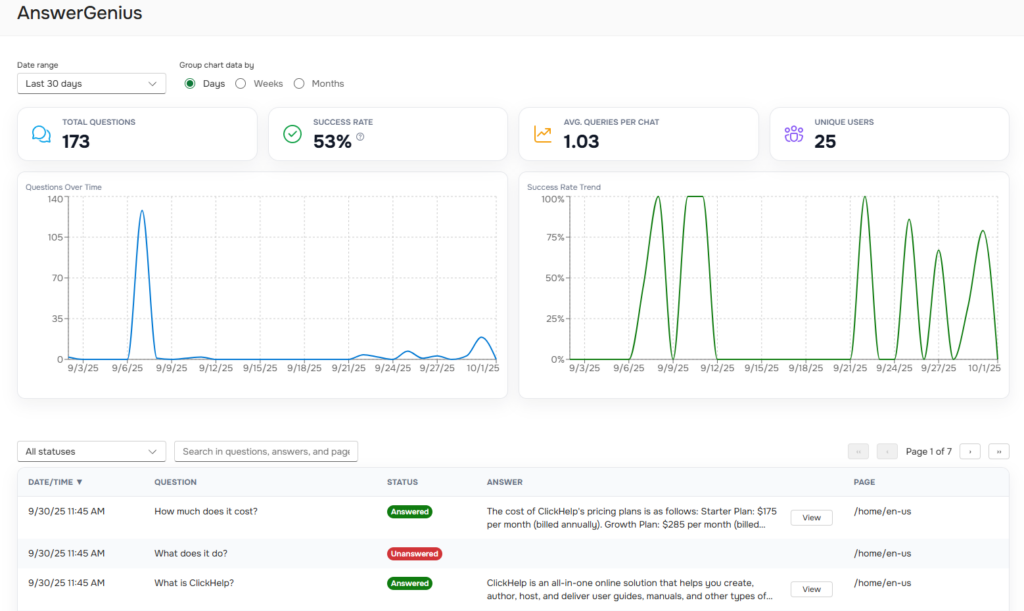Viewport: 1024px width, 611px height.
Task: Click the search questions input field
Action: tap(266, 451)
